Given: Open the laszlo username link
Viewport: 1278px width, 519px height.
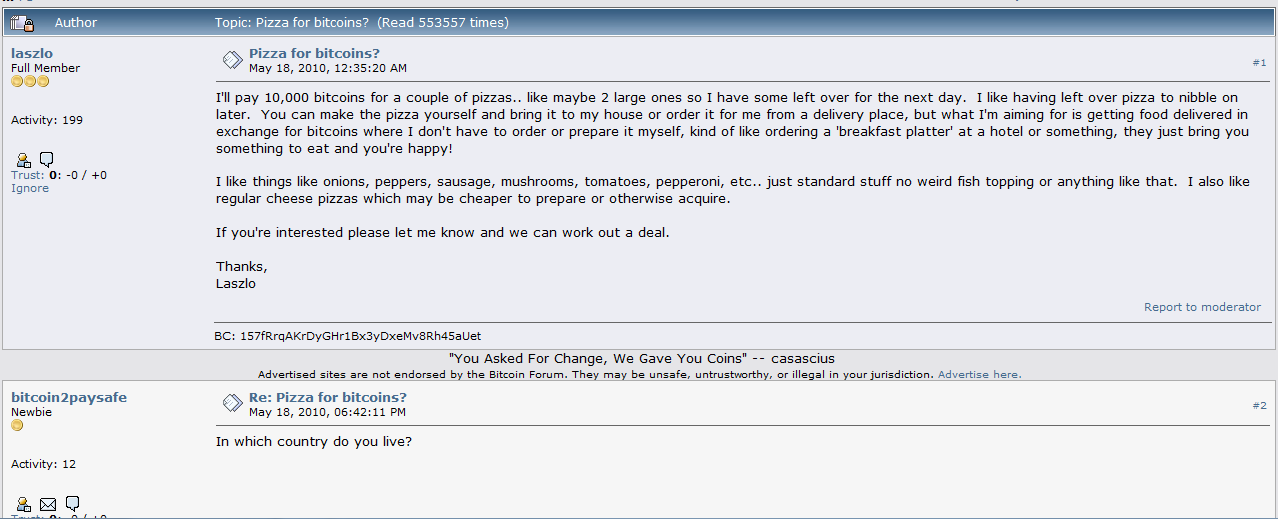Looking at the screenshot, I should coord(30,53).
